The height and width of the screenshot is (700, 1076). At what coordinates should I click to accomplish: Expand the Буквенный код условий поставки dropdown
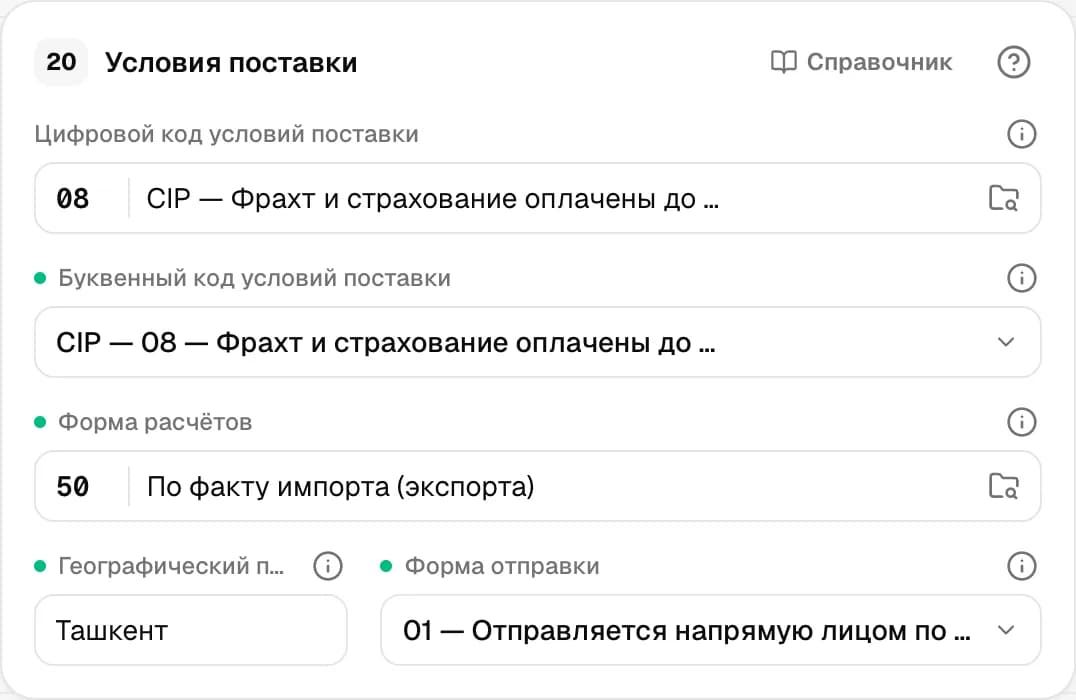point(1006,342)
